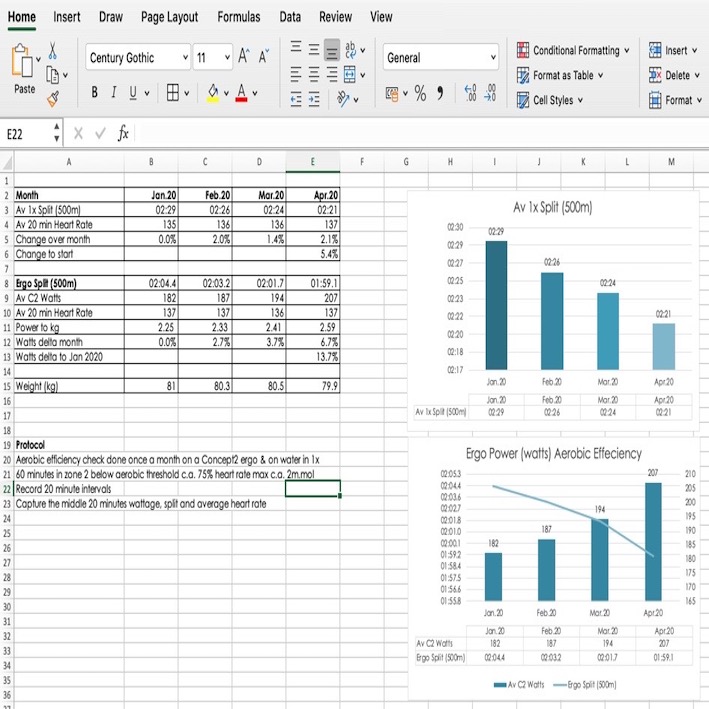This screenshot has width=709, height=709.
Task: Click into the formula bar
Action: click(x=421, y=133)
